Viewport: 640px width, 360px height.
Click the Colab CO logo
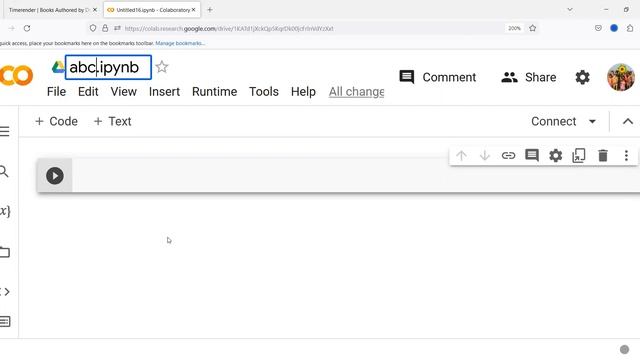coord(16,76)
